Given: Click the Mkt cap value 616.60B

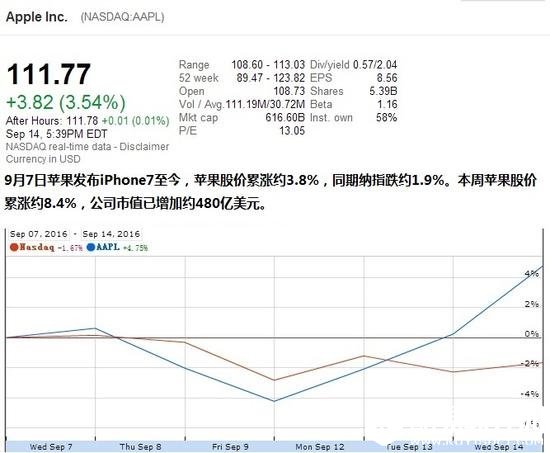Looking at the screenshot, I should pyautogui.click(x=285, y=118).
